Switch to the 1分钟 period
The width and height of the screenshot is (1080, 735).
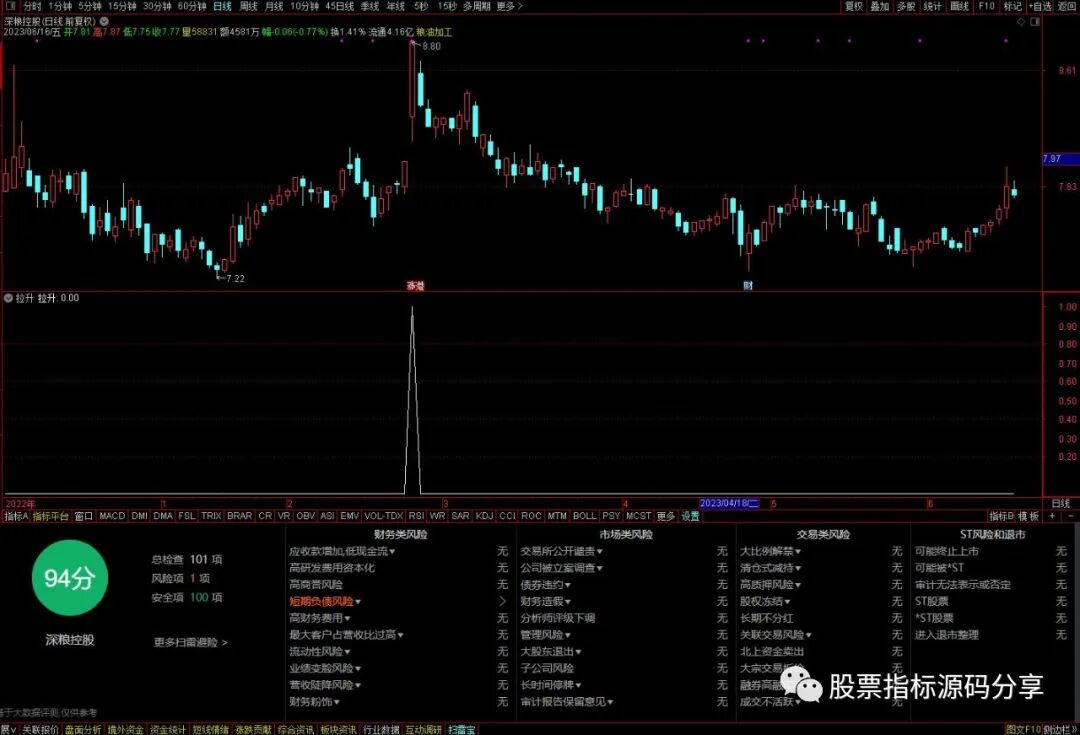click(60, 6)
